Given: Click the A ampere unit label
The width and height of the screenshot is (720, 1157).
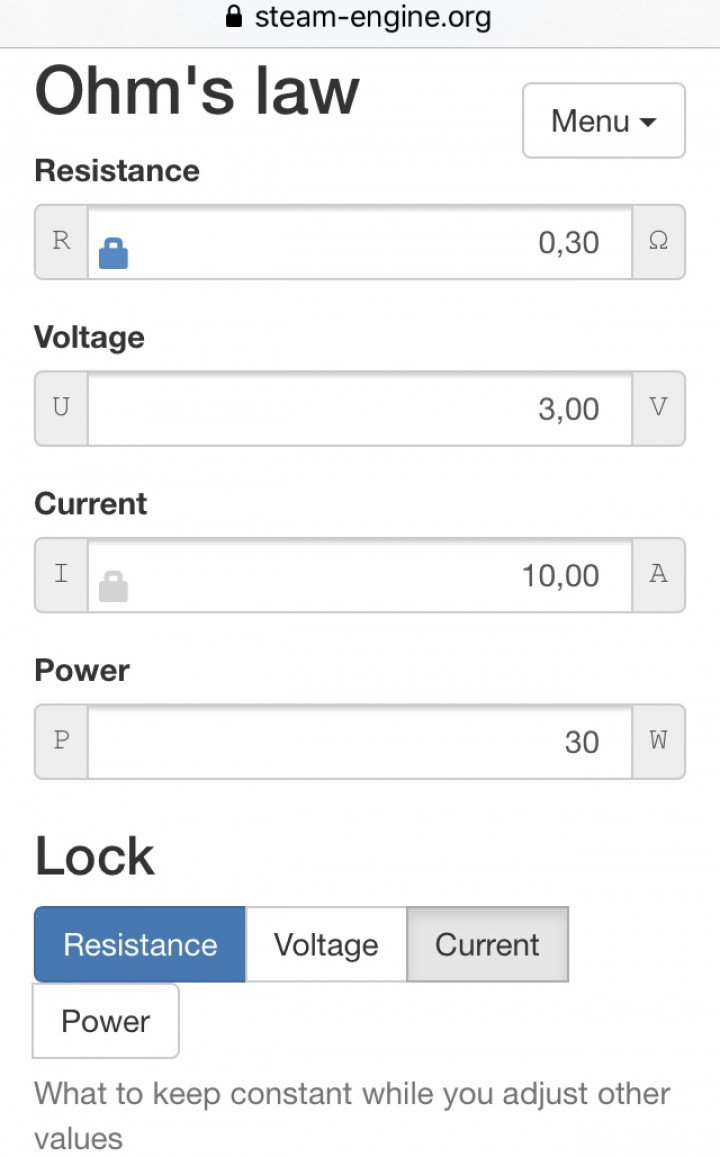Looking at the screenshot, I should 659,575.
